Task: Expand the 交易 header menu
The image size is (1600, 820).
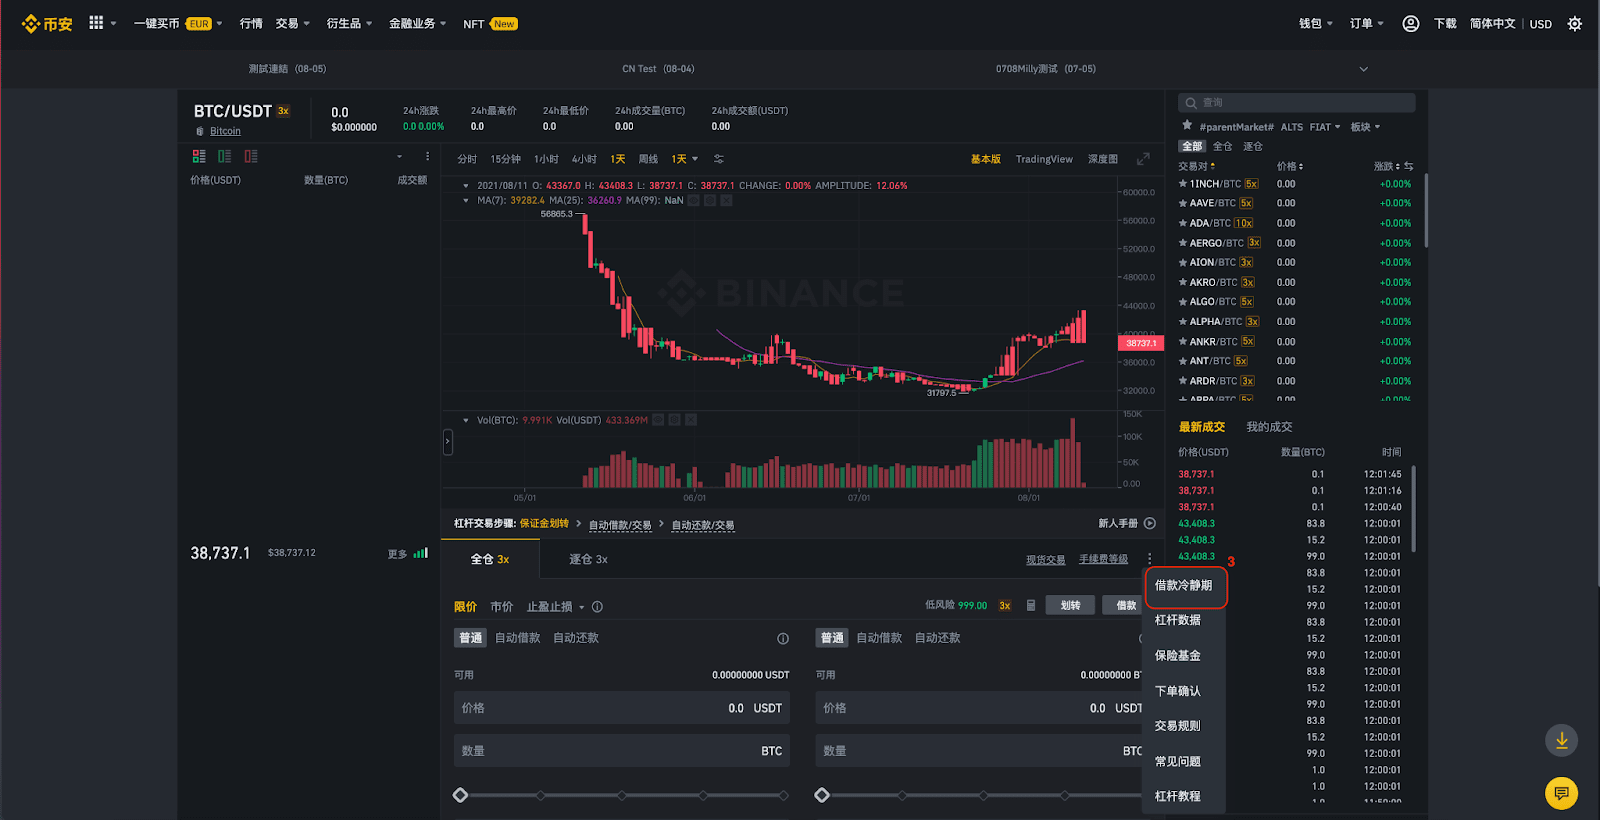Action: [293, 23]
